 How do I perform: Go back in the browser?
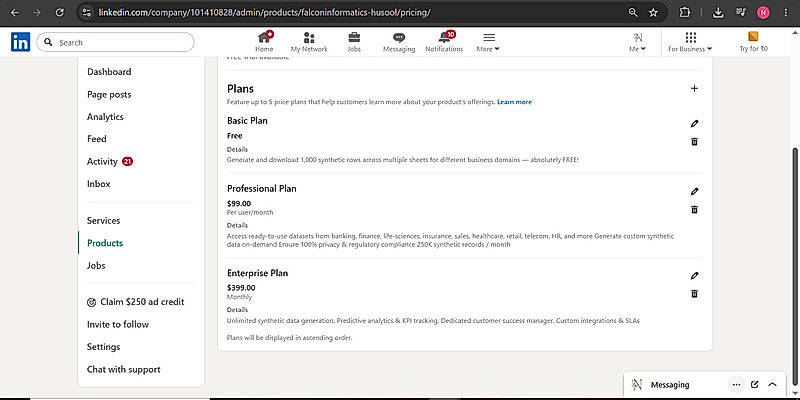tap(15, 13)
